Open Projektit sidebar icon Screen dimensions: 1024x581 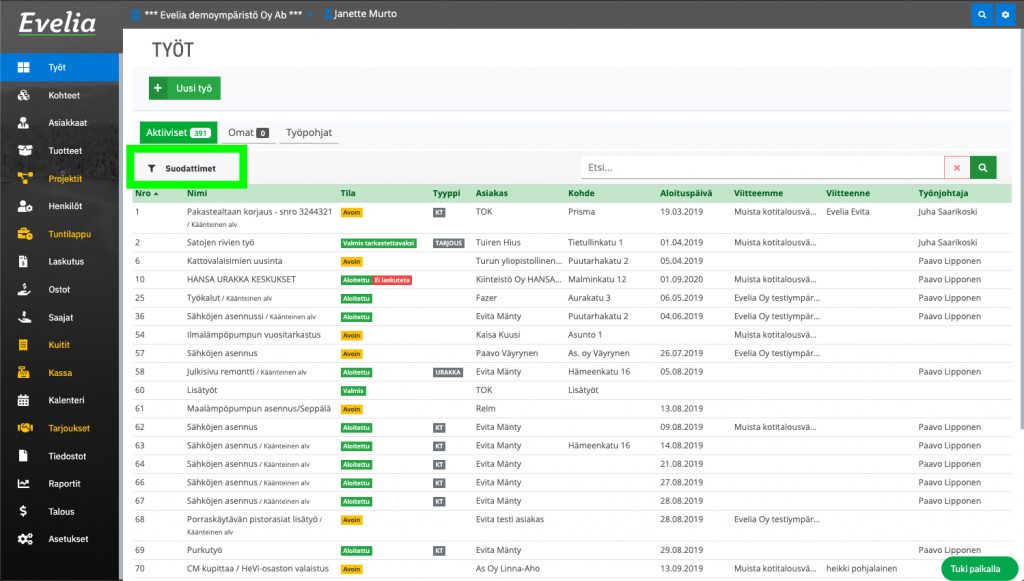coord(25,178)
